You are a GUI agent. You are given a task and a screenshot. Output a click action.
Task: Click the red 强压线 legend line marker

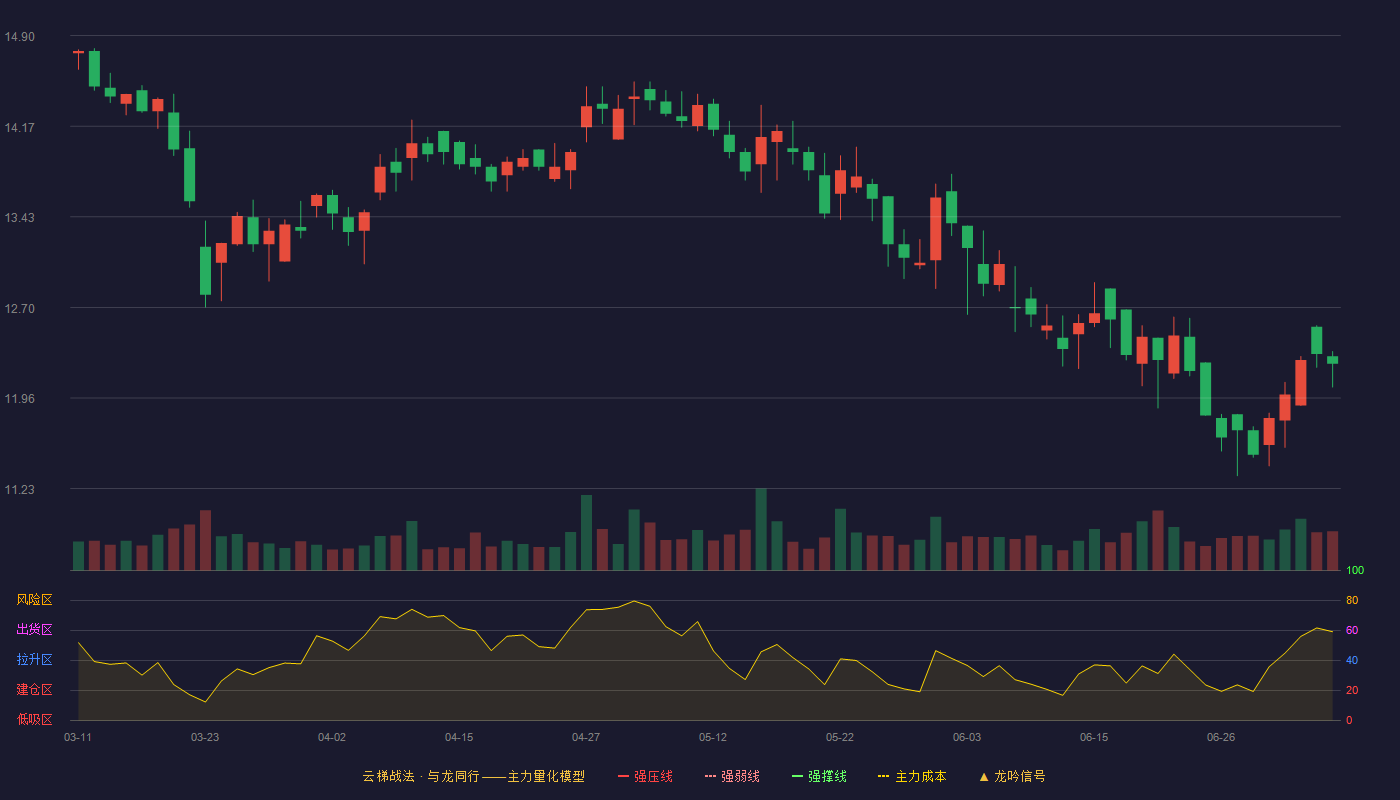point(623,776)
